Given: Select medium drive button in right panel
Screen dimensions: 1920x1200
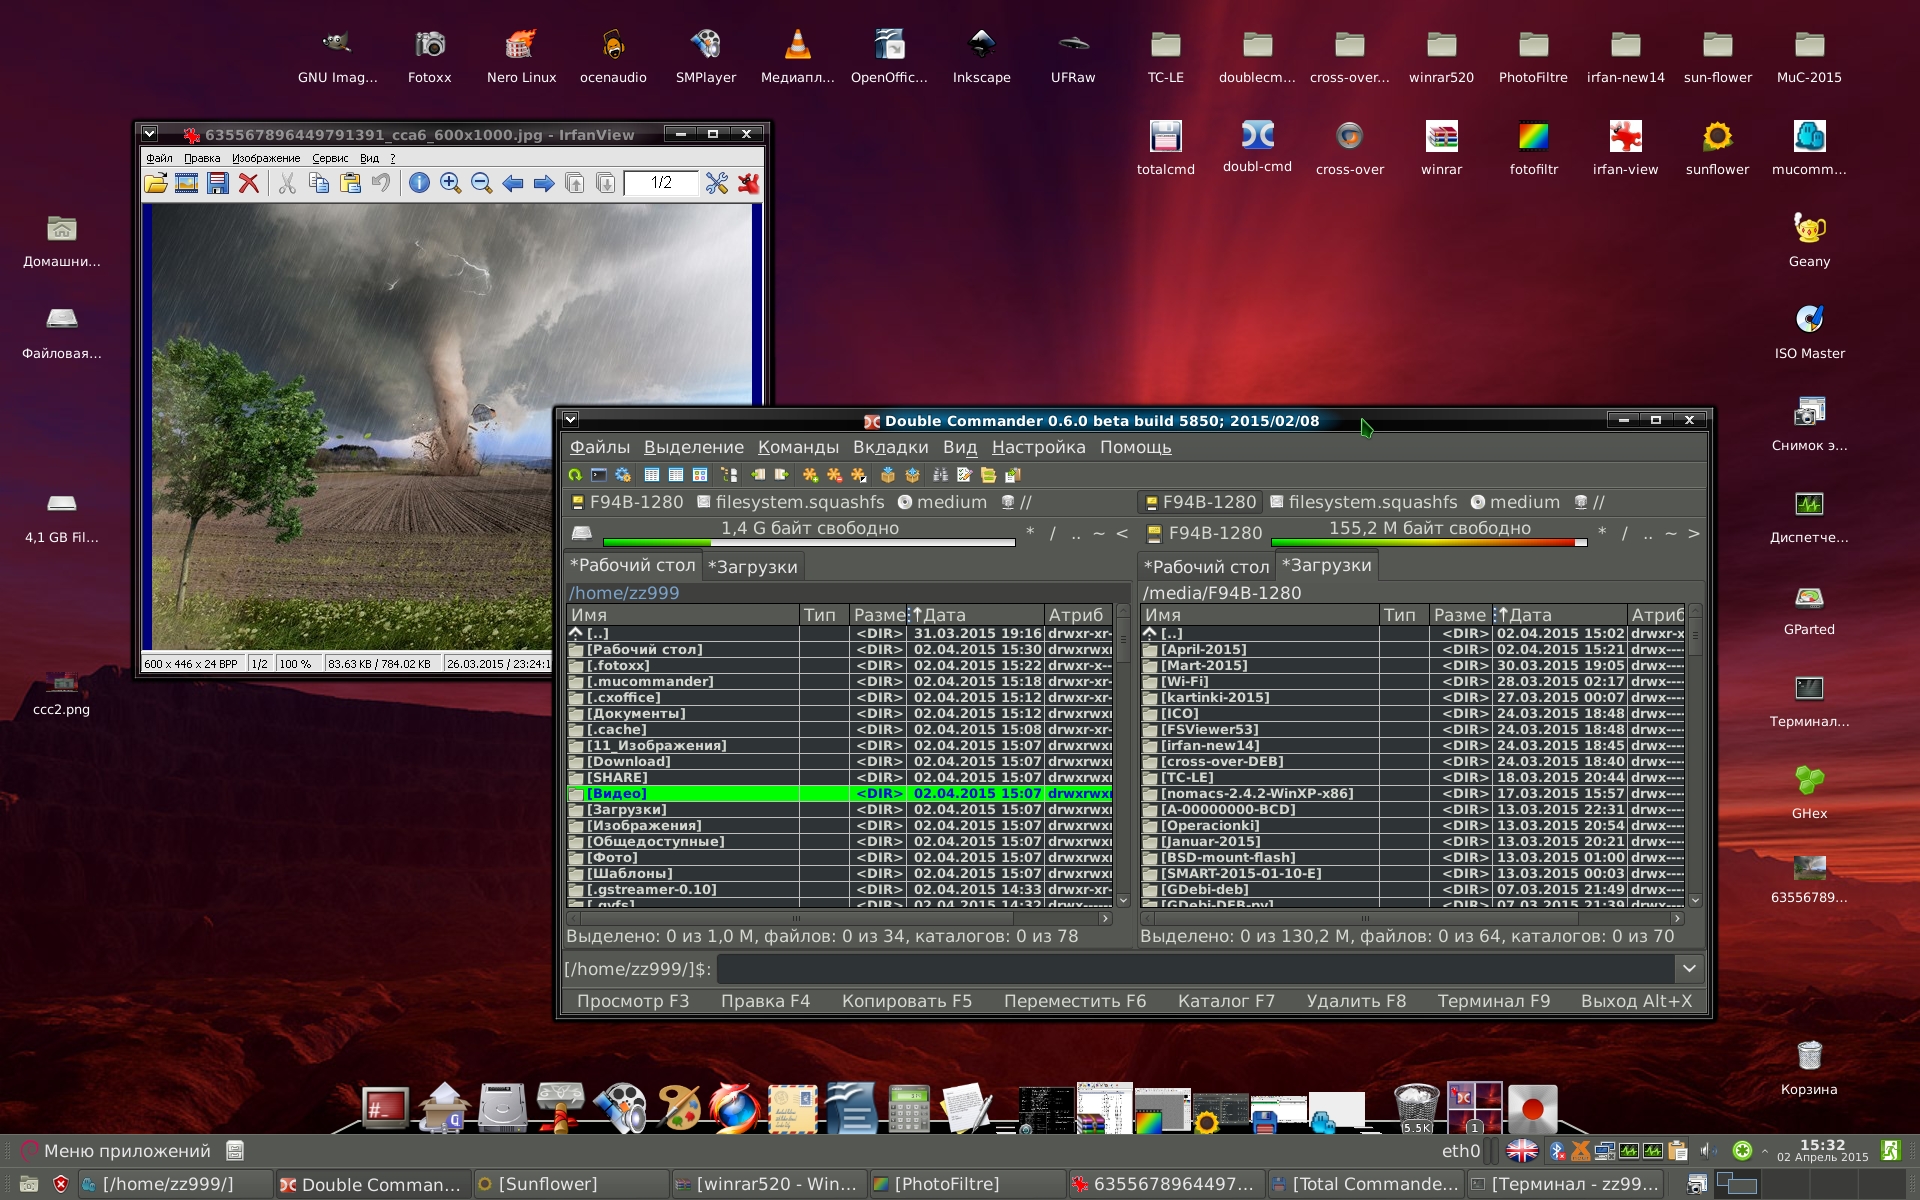Looking at the screenshot, I should 1515,502.
